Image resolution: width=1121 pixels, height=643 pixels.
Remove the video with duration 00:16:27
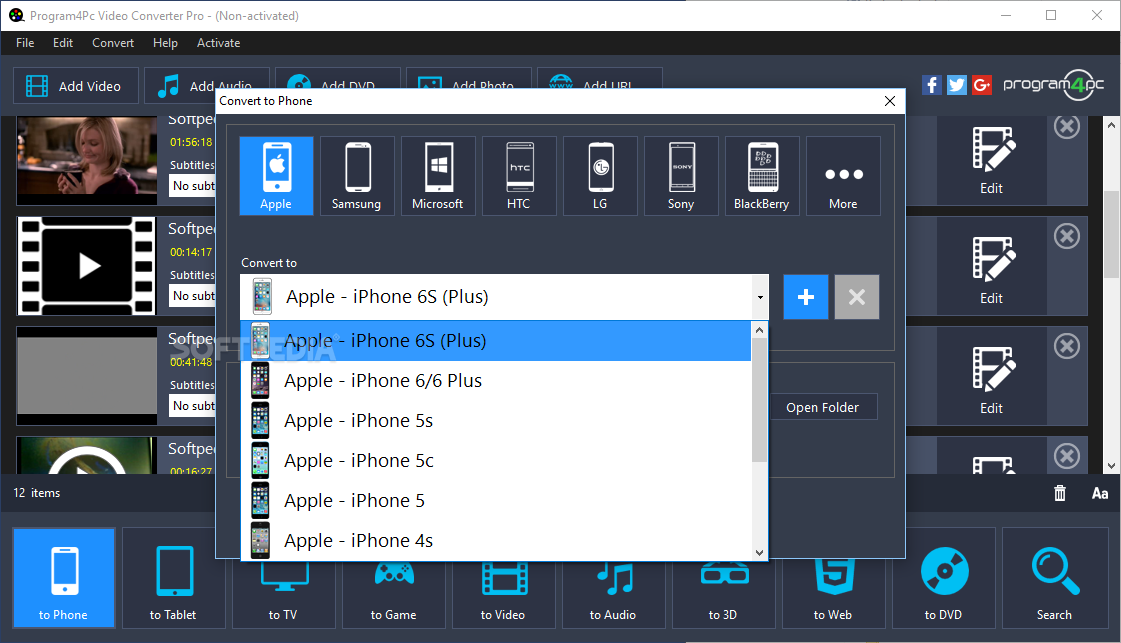click(1067, 456)
